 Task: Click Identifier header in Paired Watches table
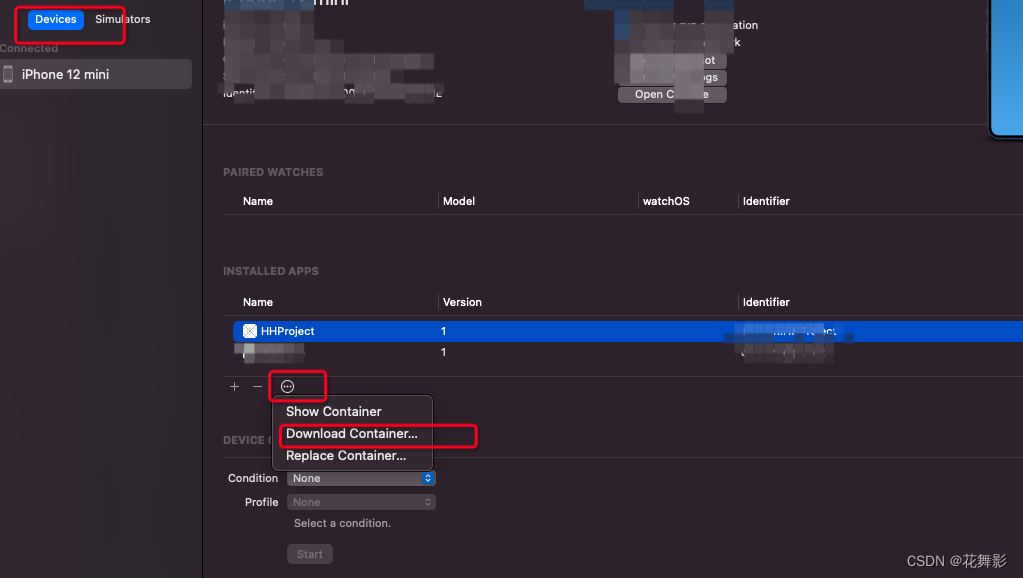click(766, 201)
